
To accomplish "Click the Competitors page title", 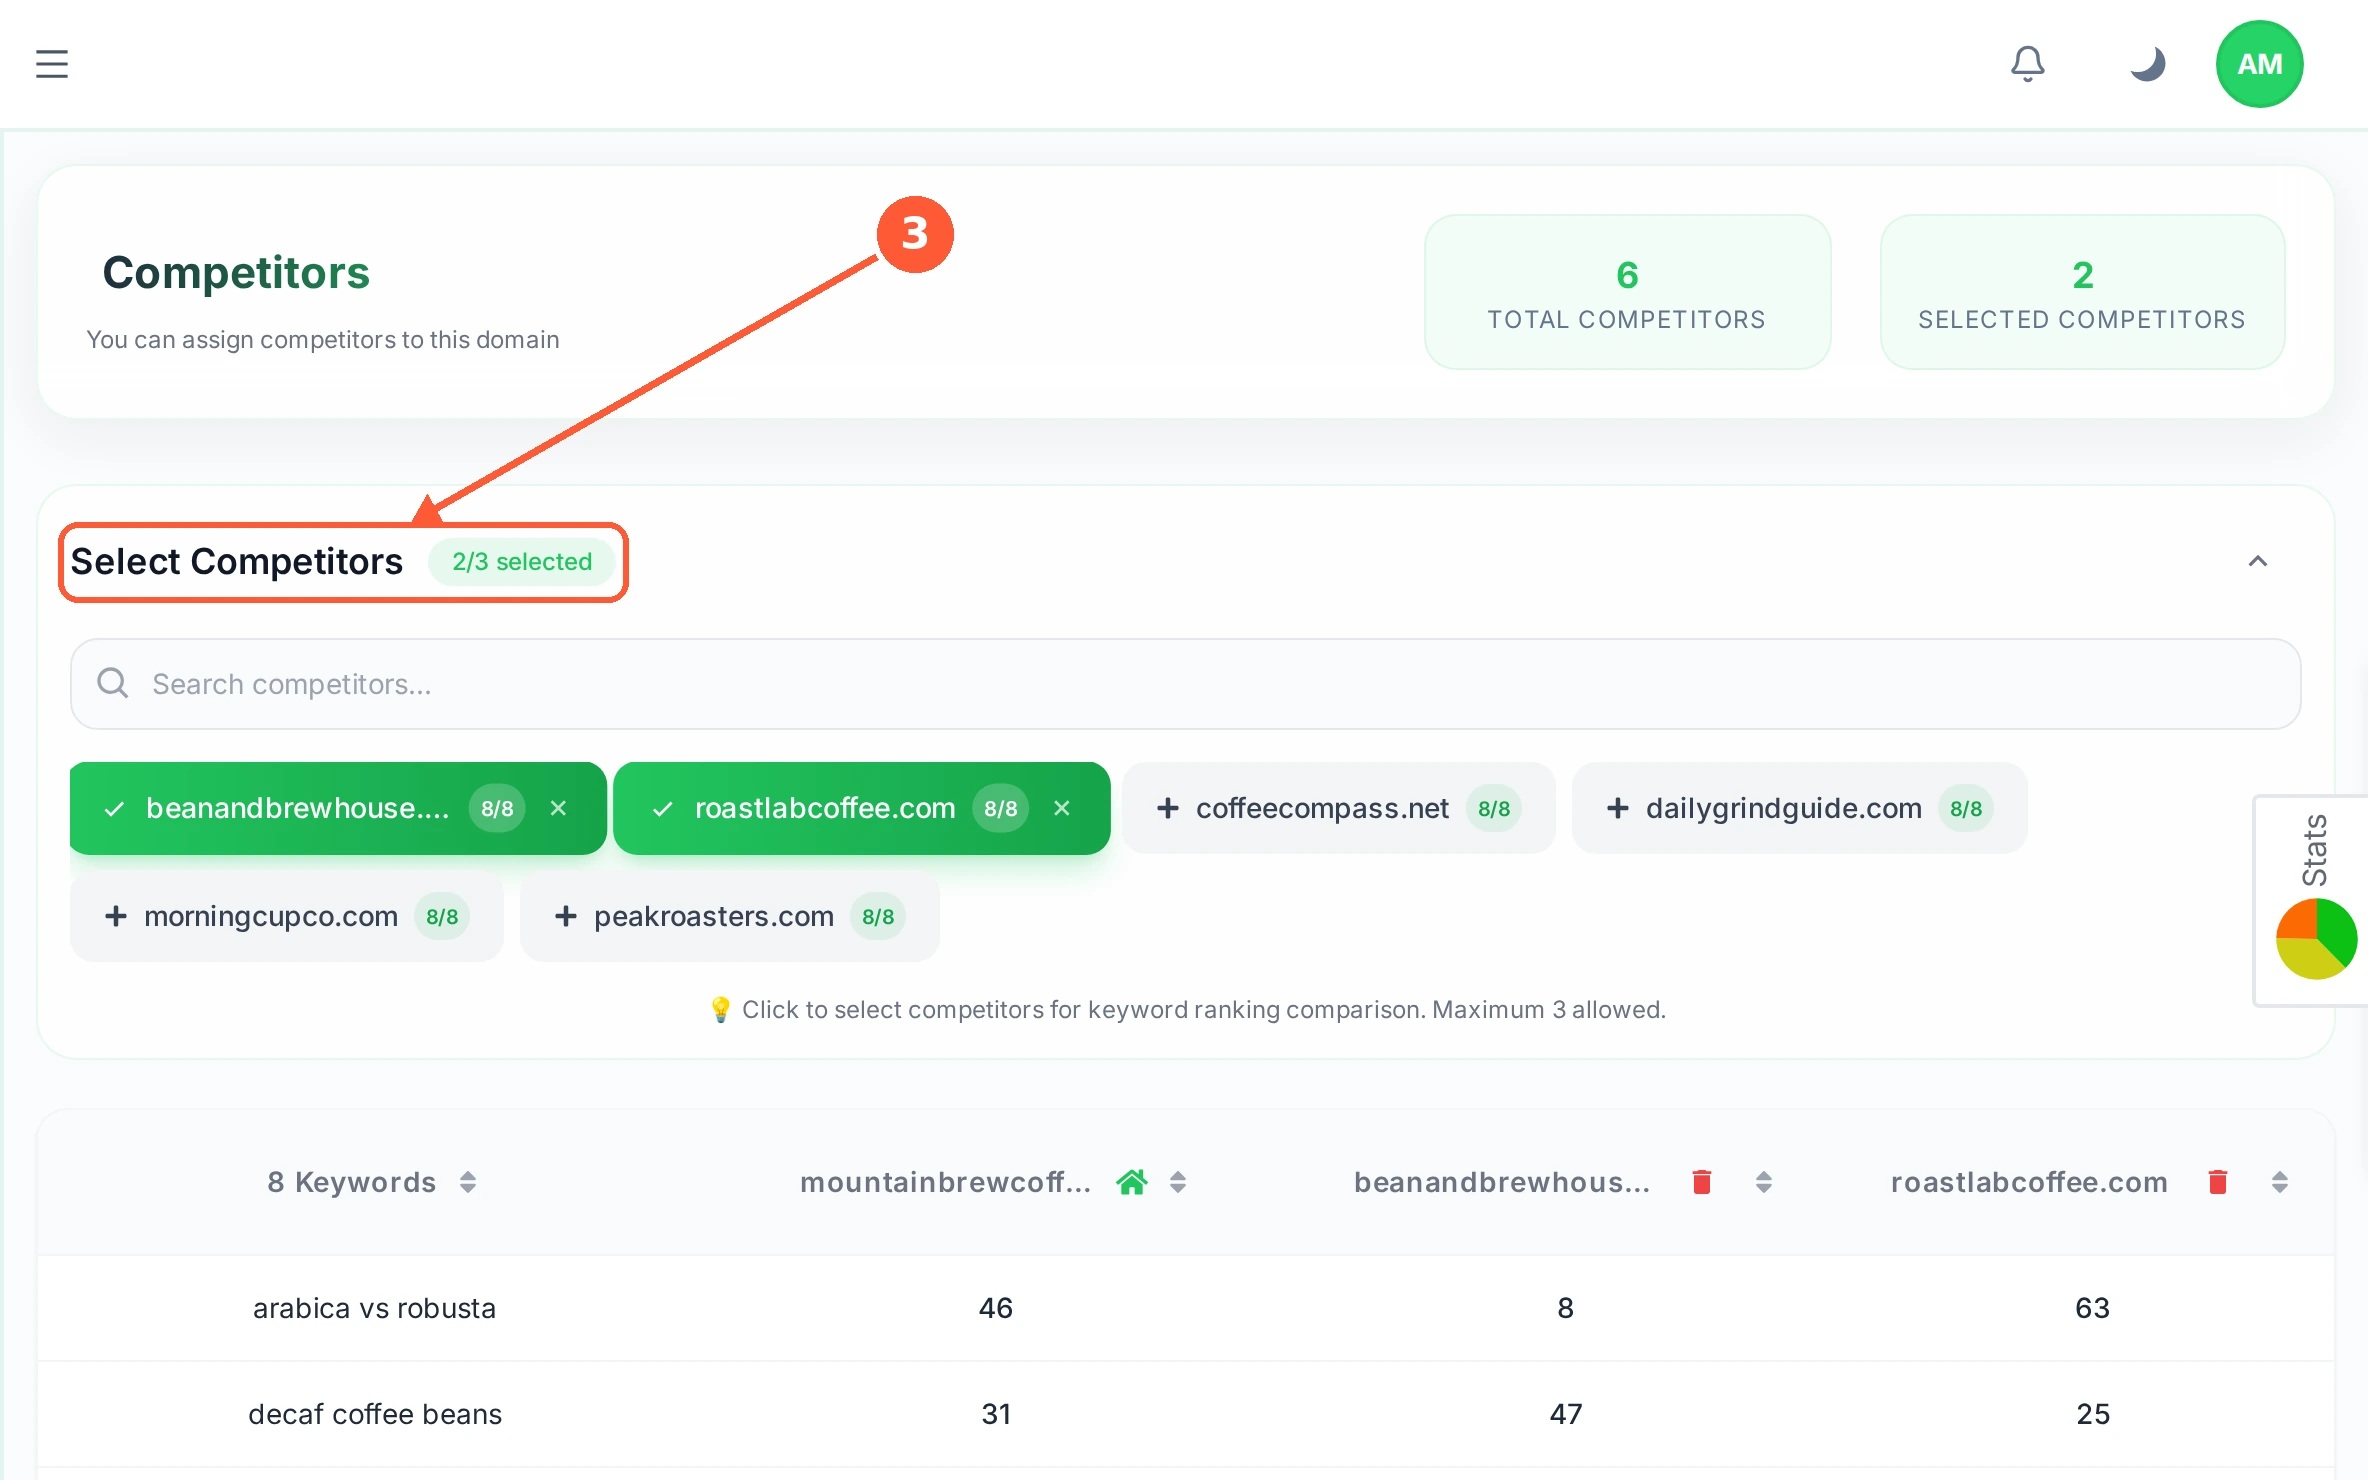I will click(x=236, y=273).
